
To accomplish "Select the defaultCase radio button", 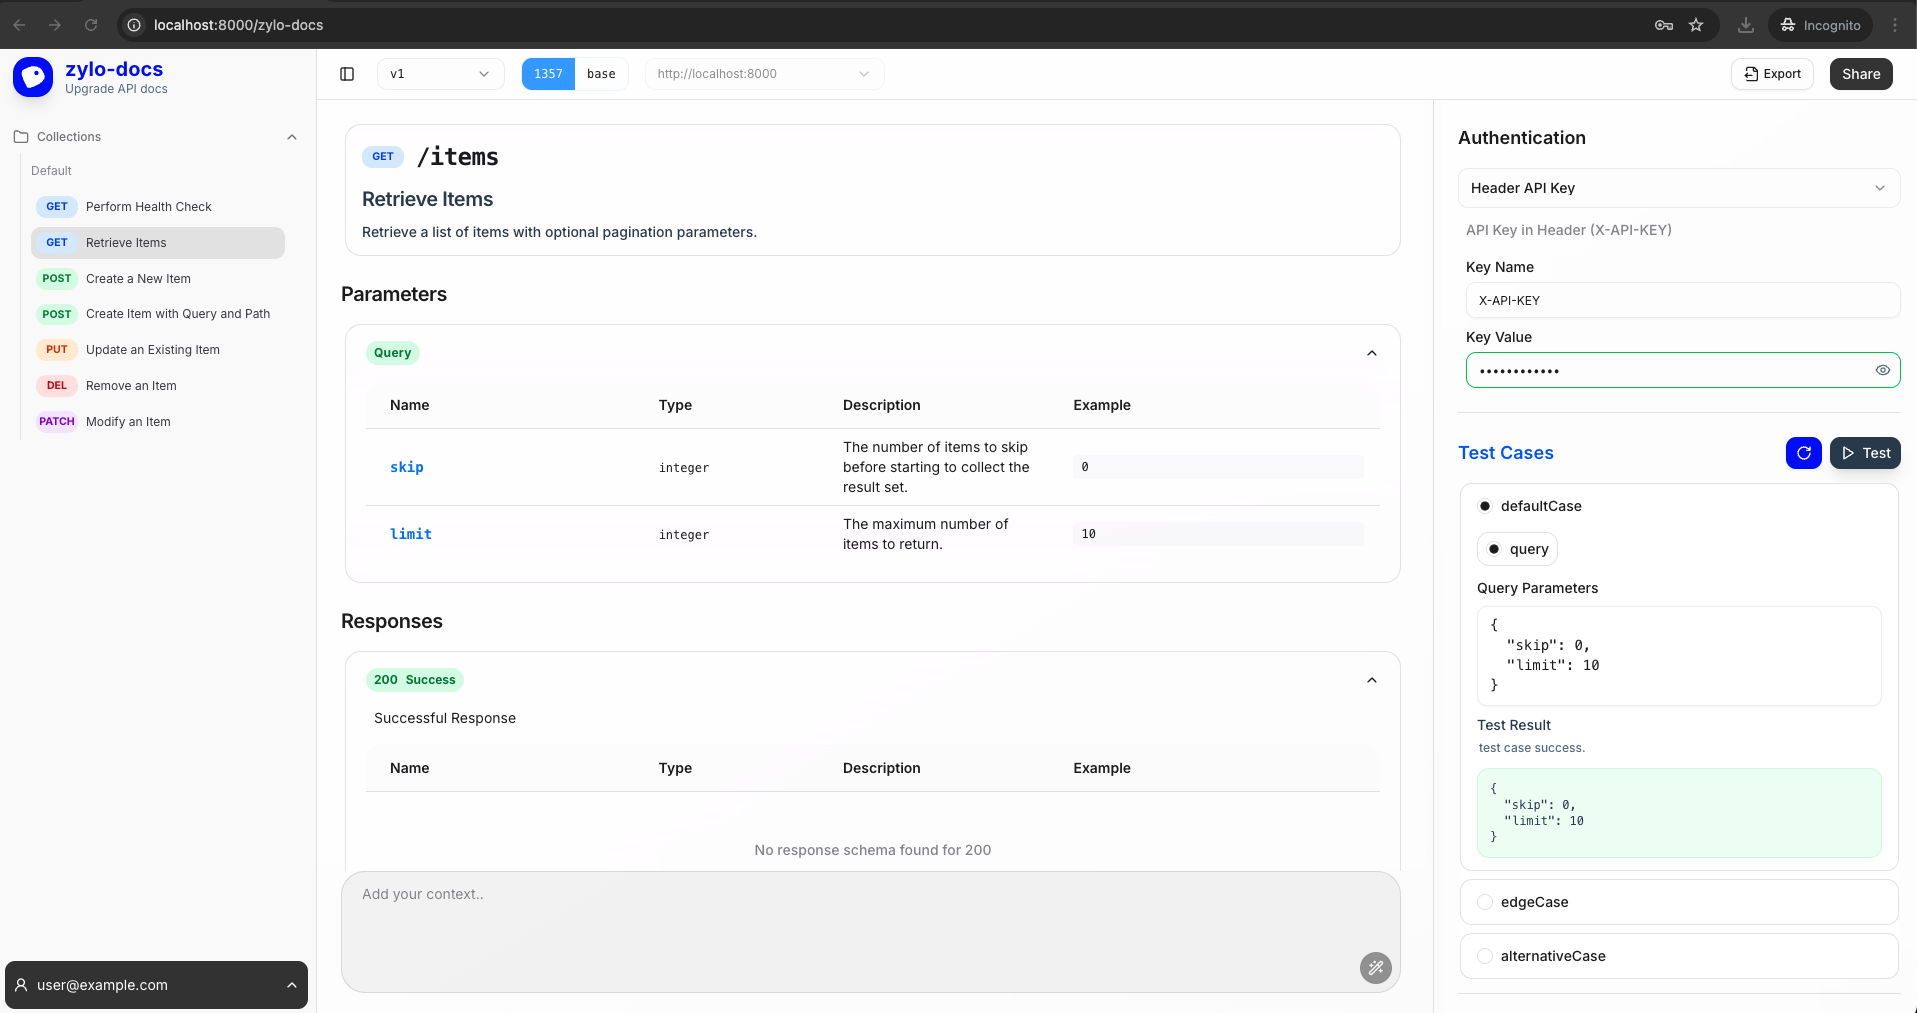I will coord(1485,506).
